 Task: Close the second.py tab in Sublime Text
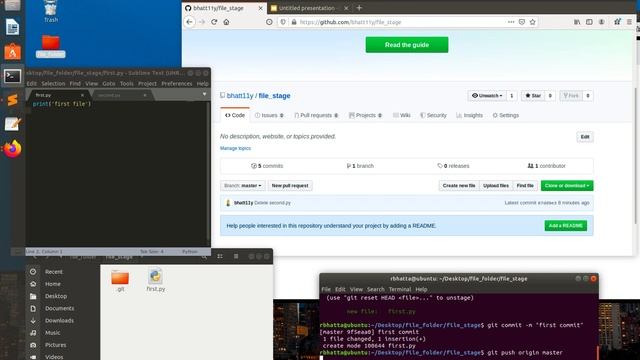pyautogui.click(x=145, y=95)
